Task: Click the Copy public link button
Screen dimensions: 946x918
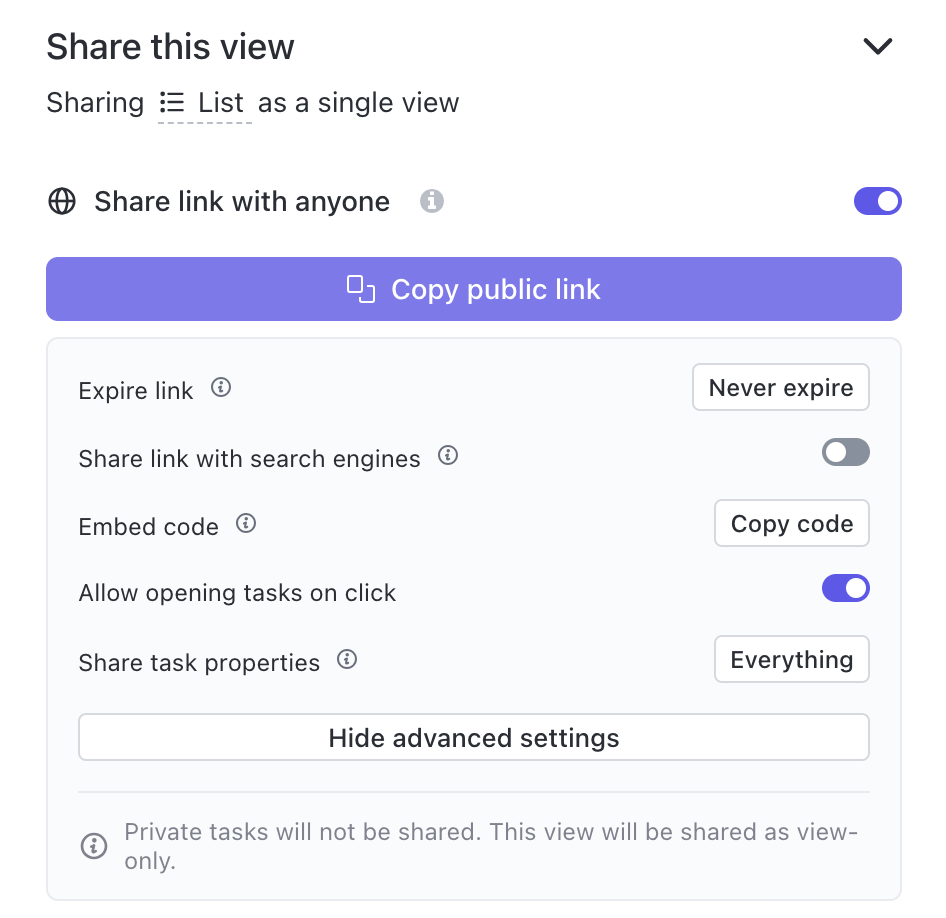Action: coord(473,289)
